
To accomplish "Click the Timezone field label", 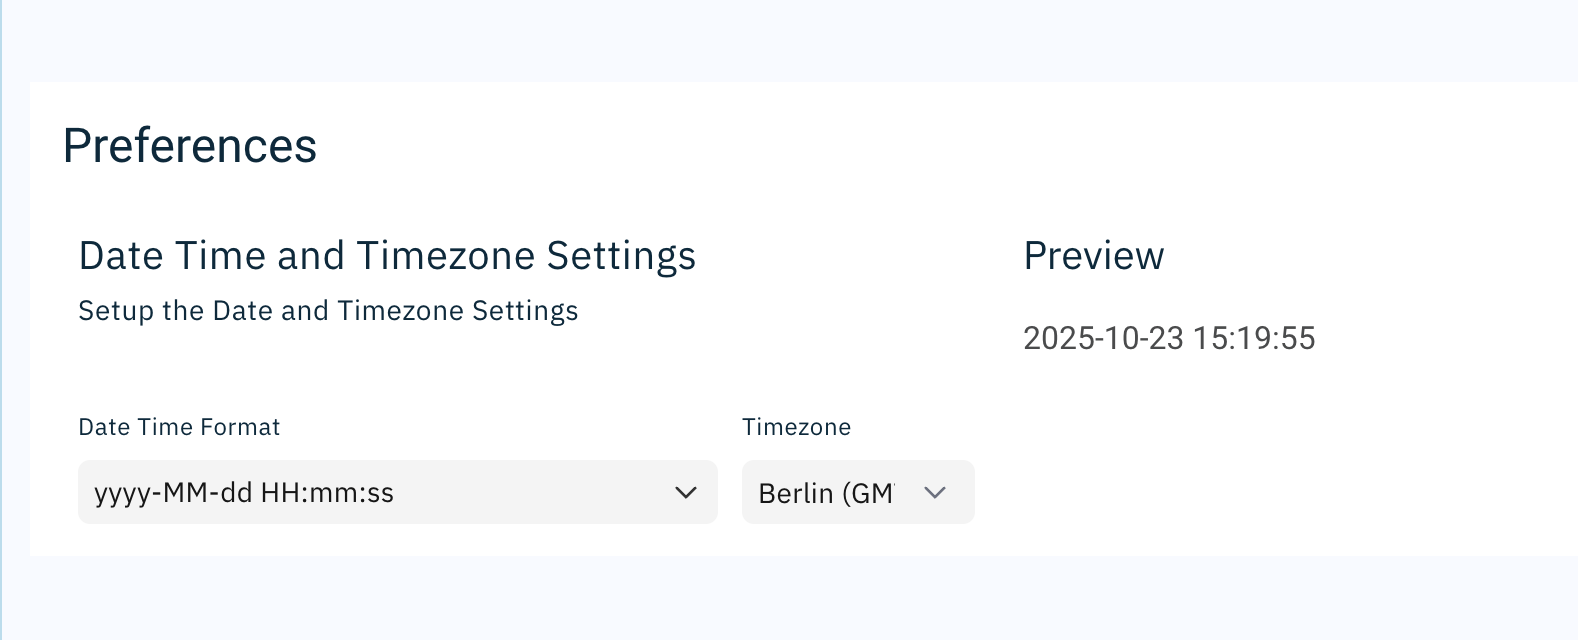I will (796, 427).
